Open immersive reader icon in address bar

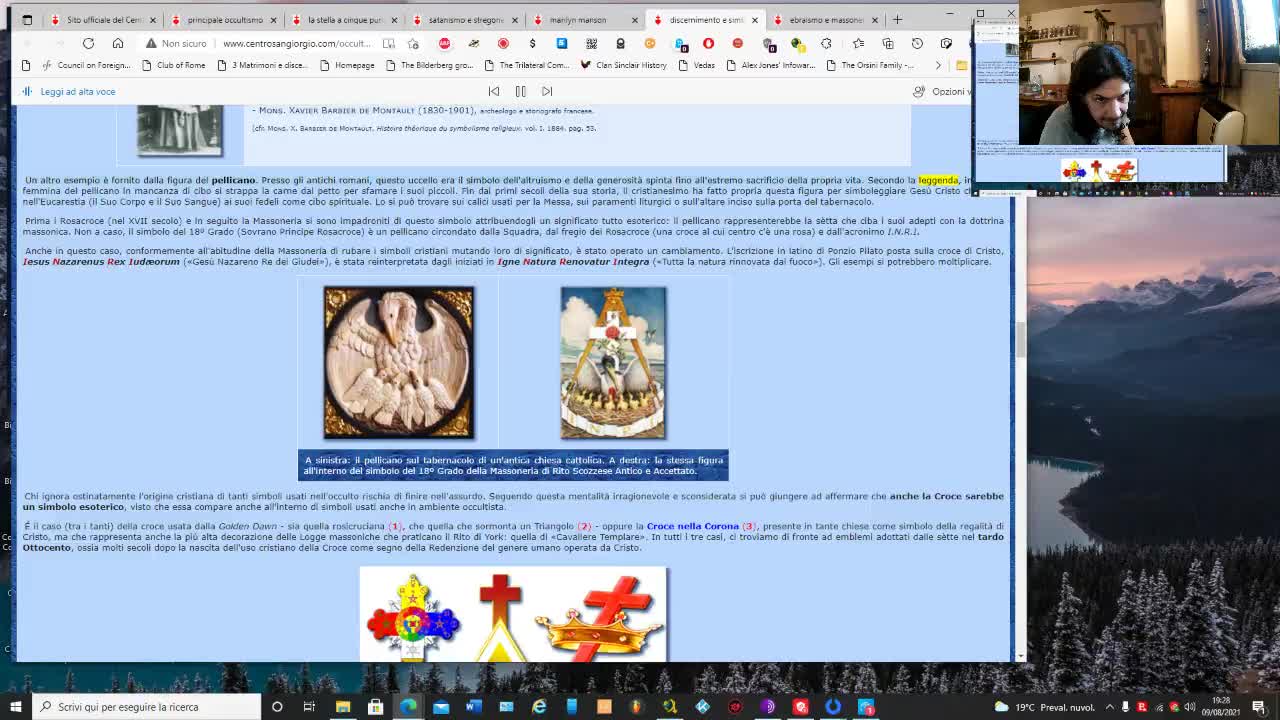coord(388,43)
